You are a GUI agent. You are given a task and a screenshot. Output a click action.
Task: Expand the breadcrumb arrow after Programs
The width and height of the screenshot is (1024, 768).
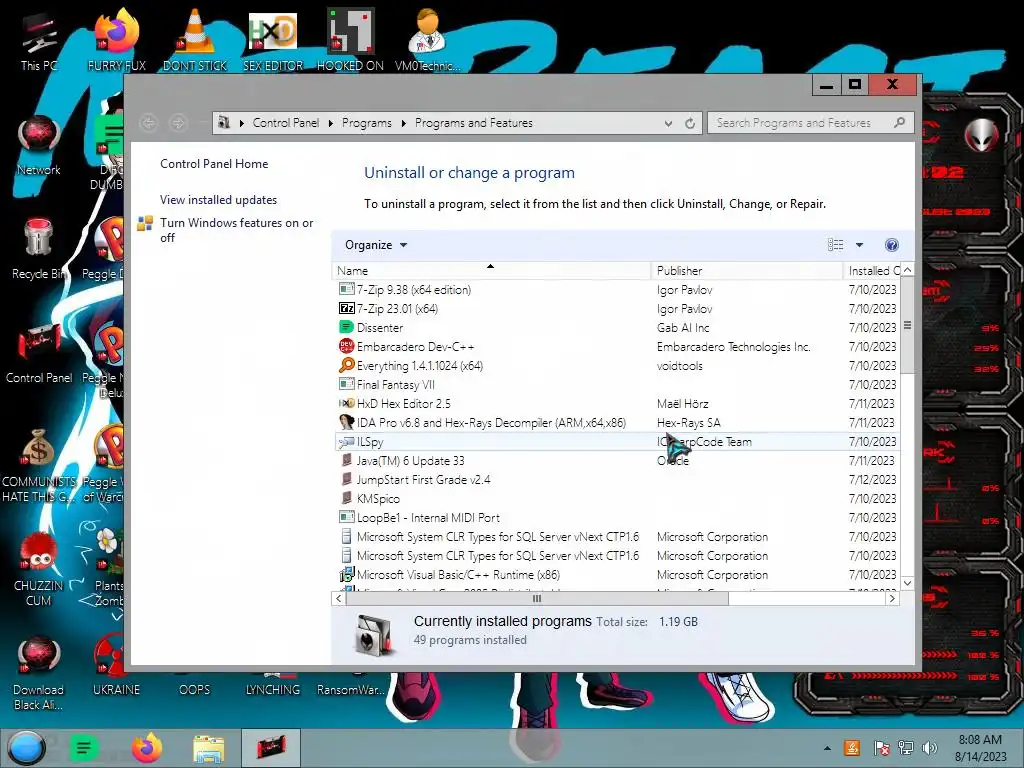403,123
